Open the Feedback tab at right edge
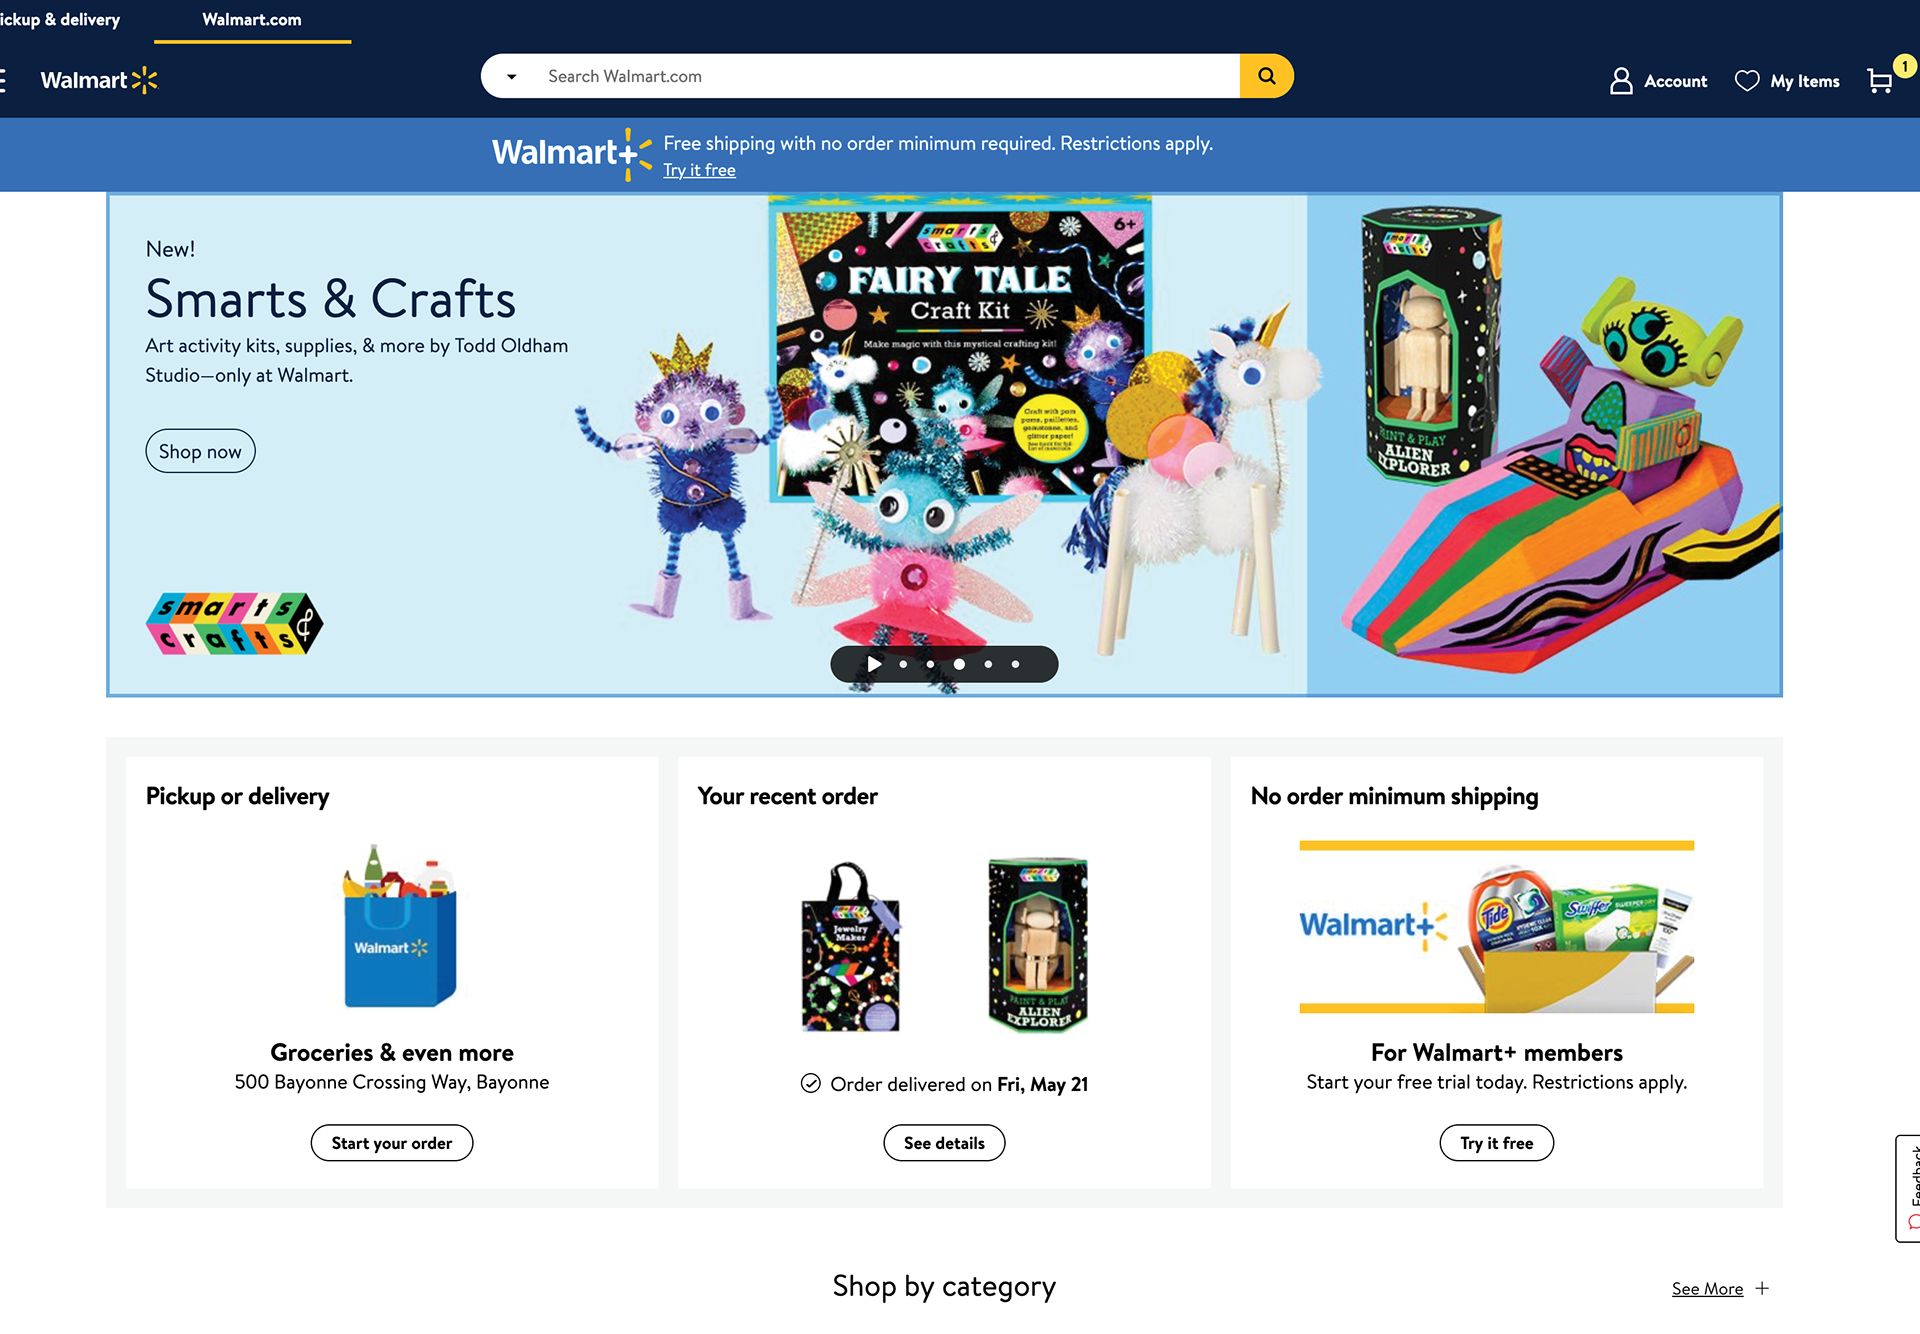Viewport: 1920px width, 1334px height. (1908, 1188)
